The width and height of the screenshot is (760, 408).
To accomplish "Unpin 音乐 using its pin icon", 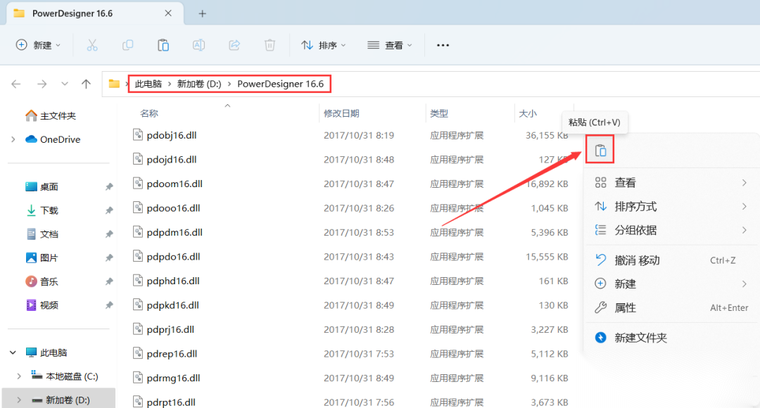I will (x=109, y=282).
